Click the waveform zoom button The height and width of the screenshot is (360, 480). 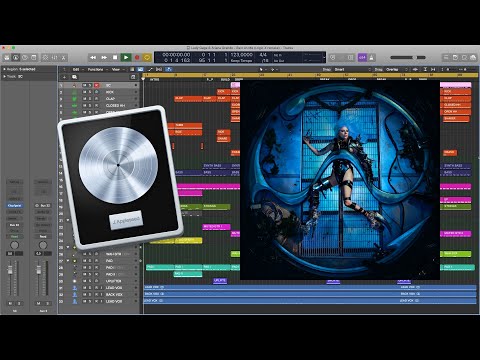coord(415,69)
